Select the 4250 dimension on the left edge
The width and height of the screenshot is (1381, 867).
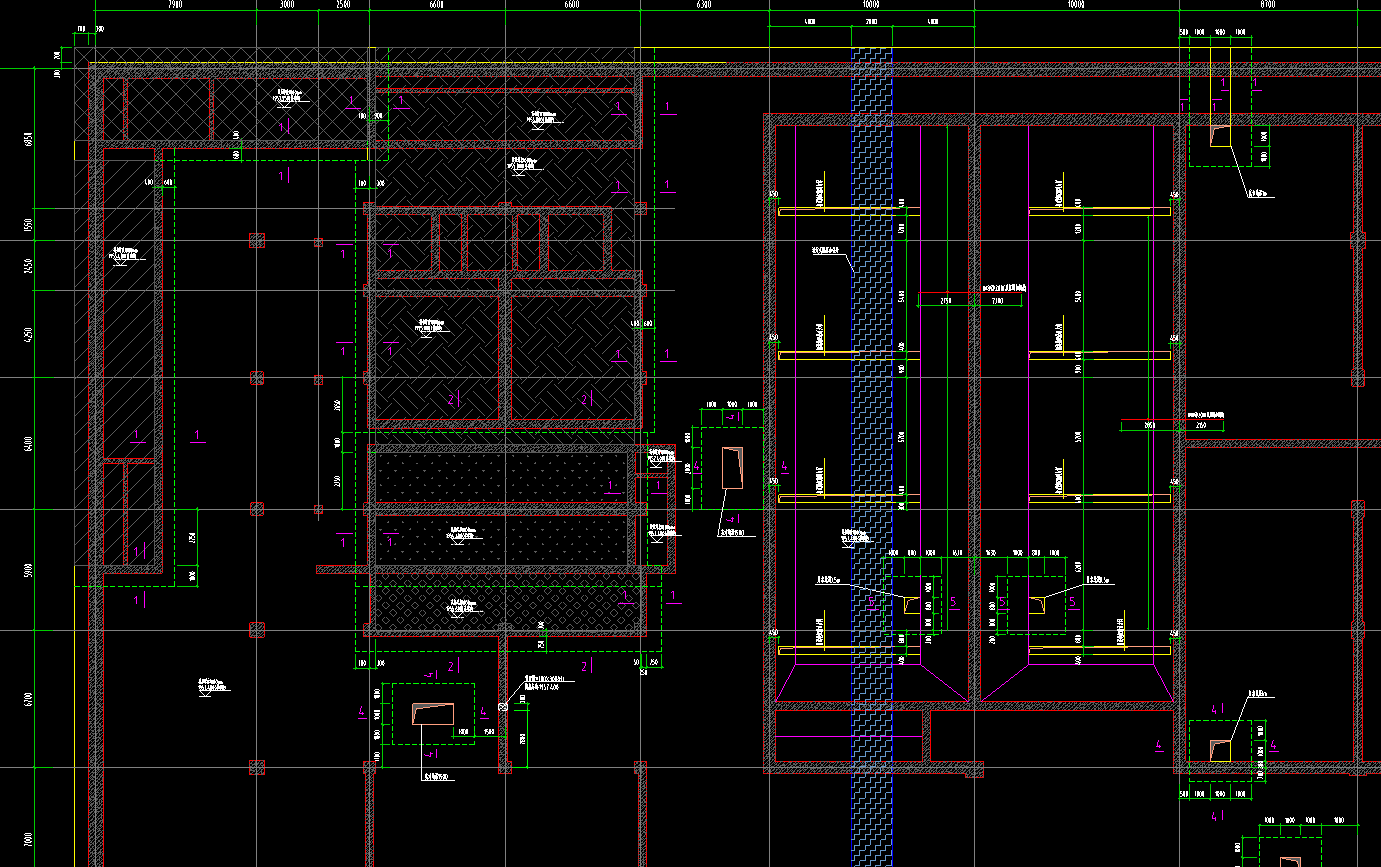click(28, 334)
